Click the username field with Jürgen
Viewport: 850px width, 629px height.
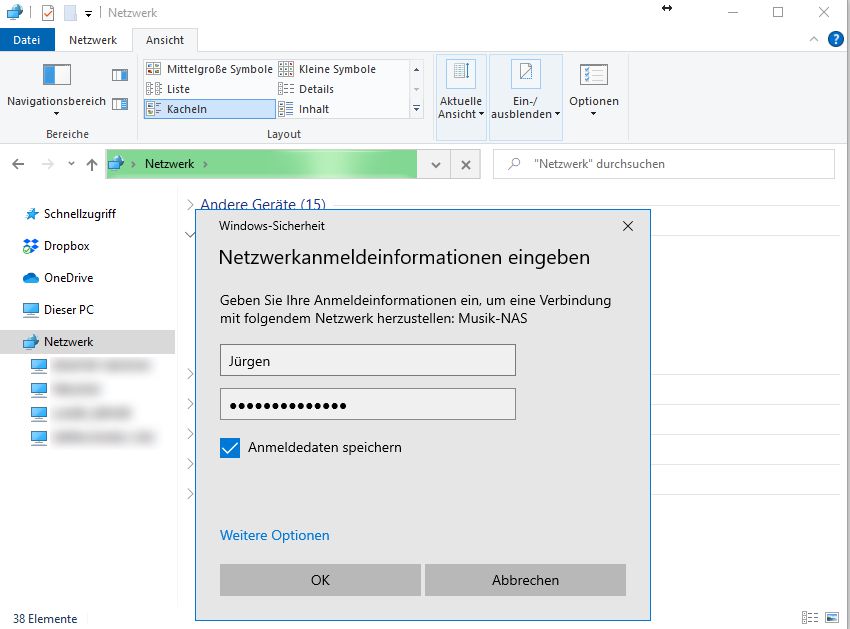[368, 360]
